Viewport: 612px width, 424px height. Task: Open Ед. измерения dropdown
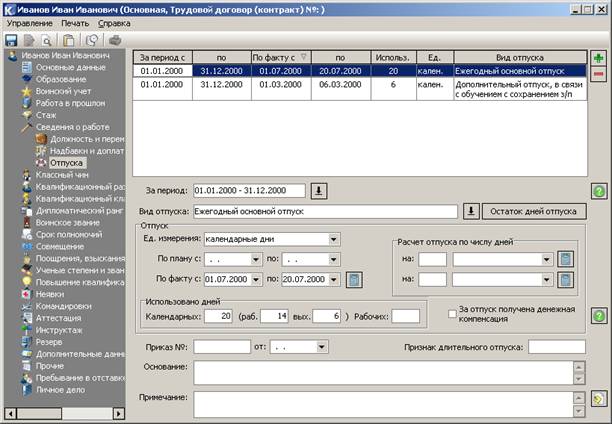[334, 239]
